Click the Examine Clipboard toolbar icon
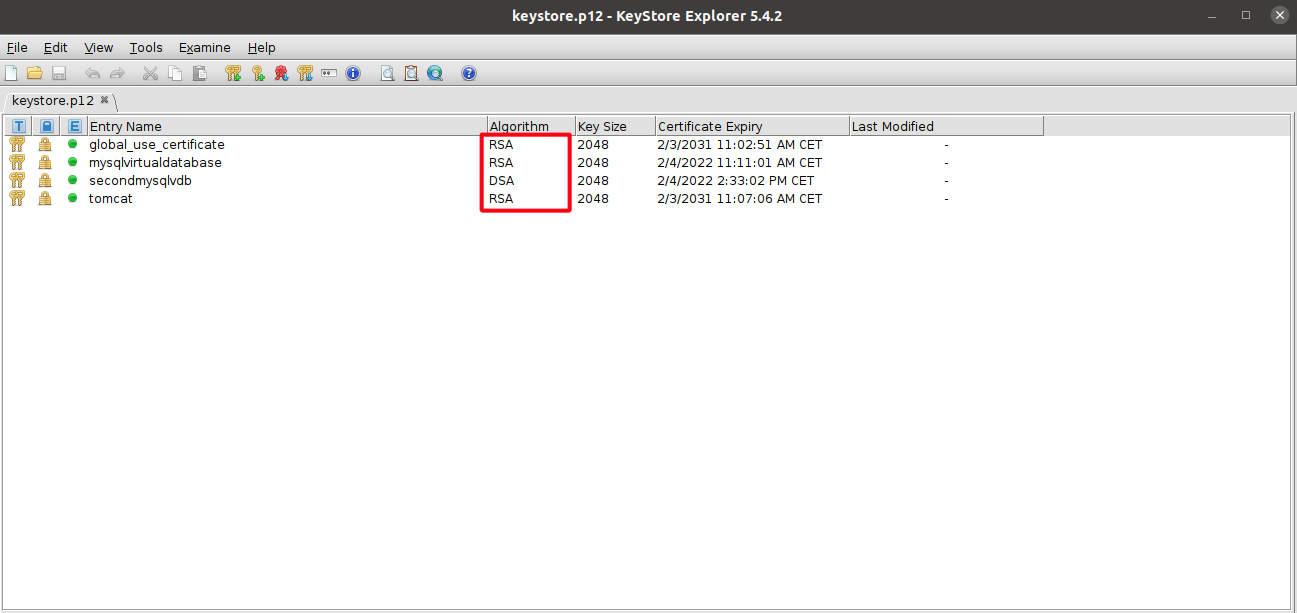 (x=411, y=73)
